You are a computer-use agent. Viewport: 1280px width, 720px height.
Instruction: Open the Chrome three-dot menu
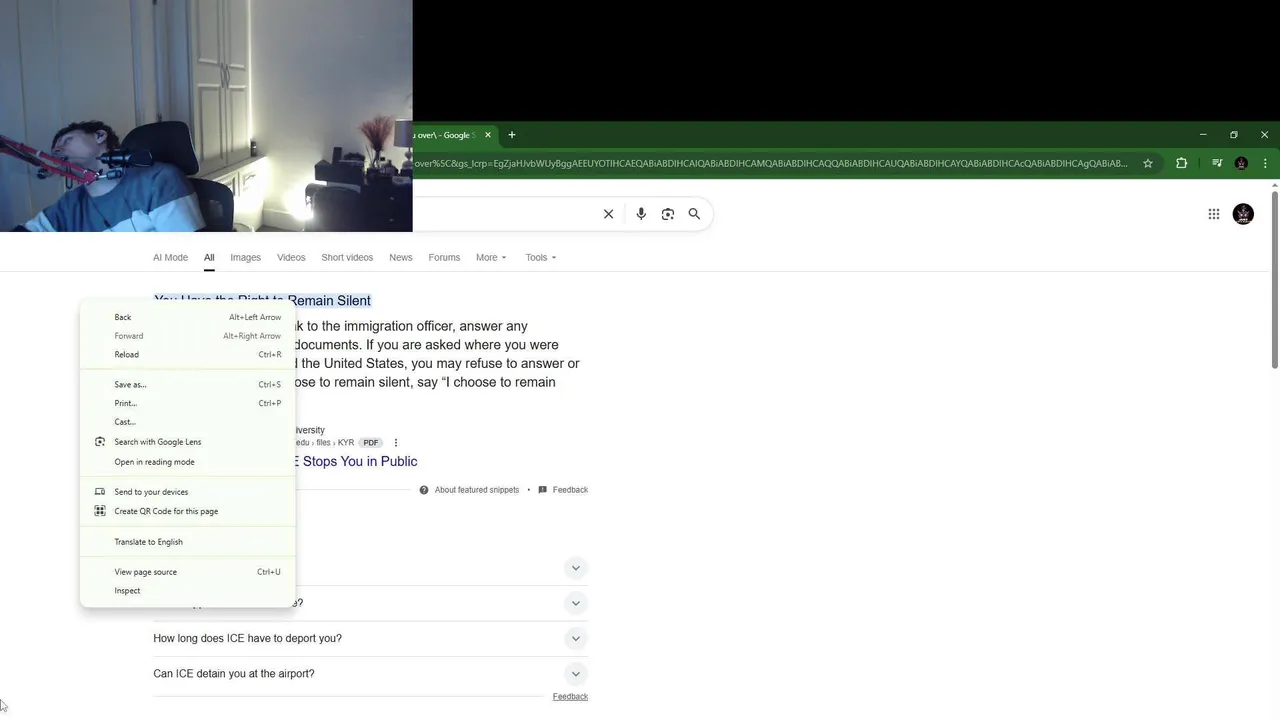1265,163
